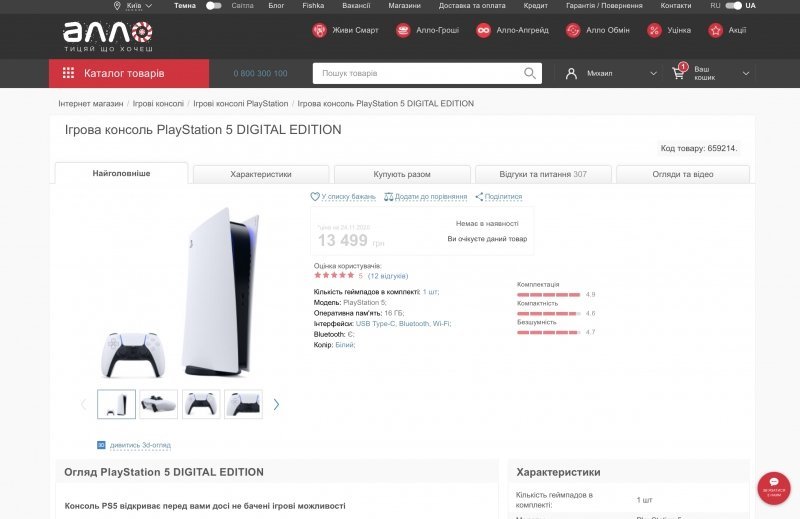The width and height of the screenshot is (800, 519).
Task: Click the search magnifier icon
Action: (530, 73)
